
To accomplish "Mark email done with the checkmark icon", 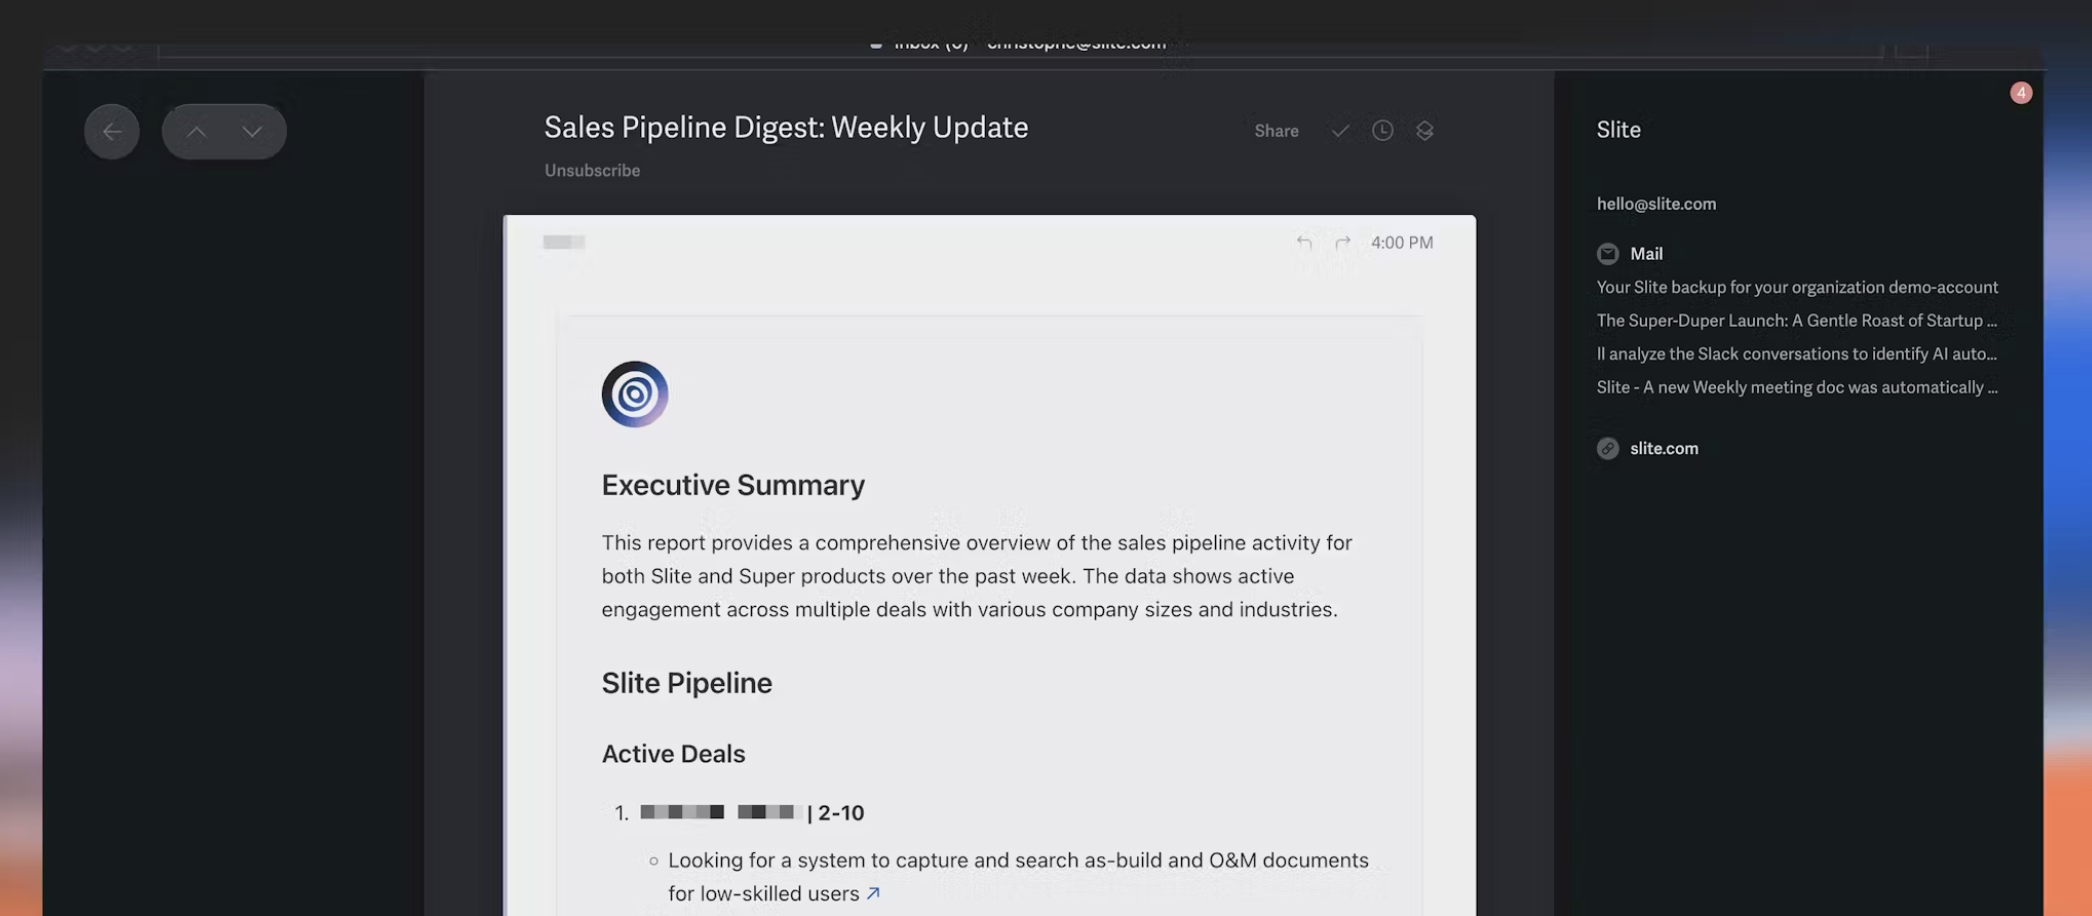I will 1340,131.
